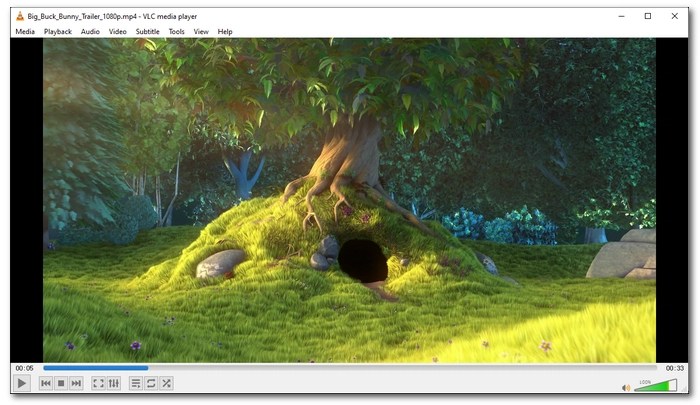Image resolution: width=700 pixels, height=405 pixels.
Task: Stop video playback
Action: tap(61, 383)
